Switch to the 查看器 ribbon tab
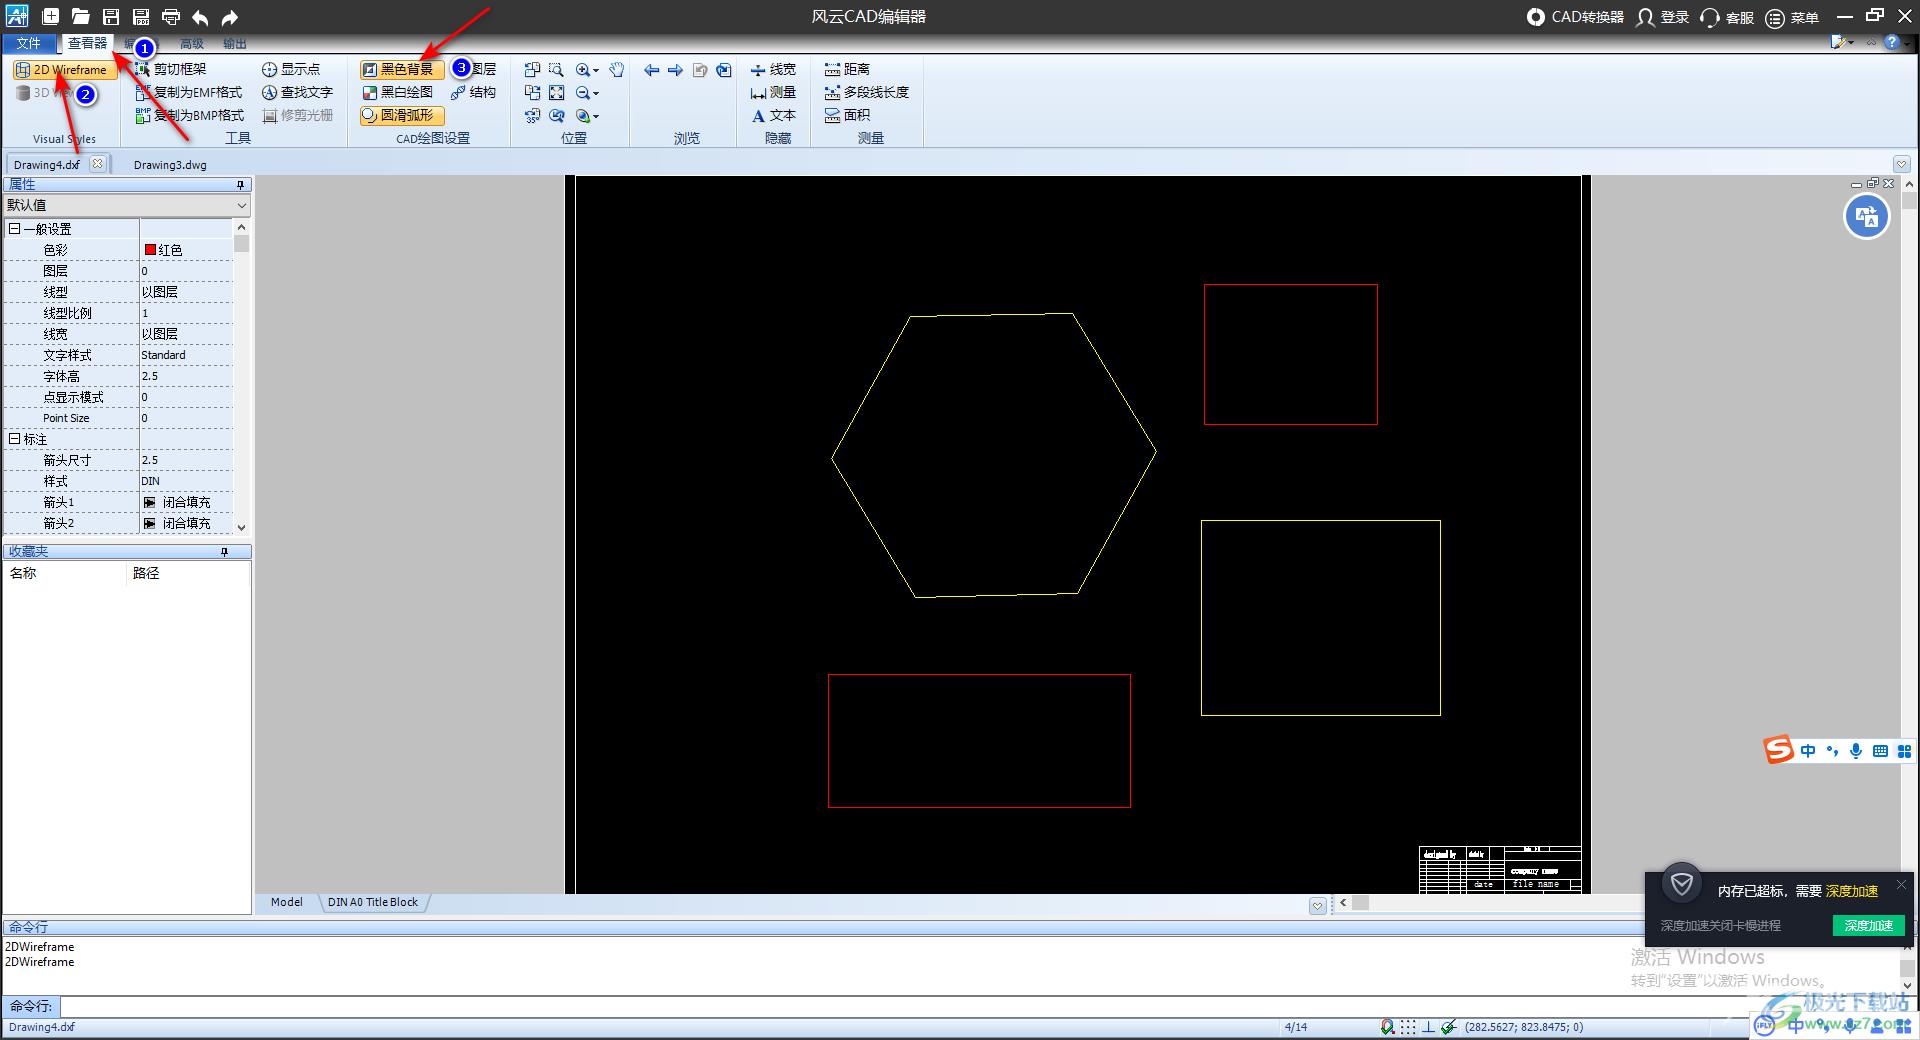 (87, 43)
